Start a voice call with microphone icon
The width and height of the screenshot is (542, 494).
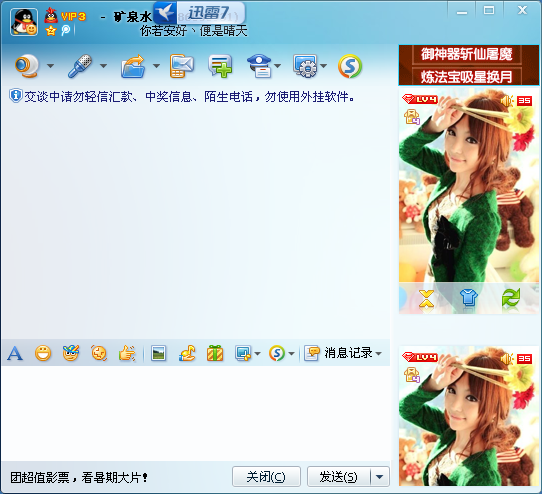click(80, 66)
